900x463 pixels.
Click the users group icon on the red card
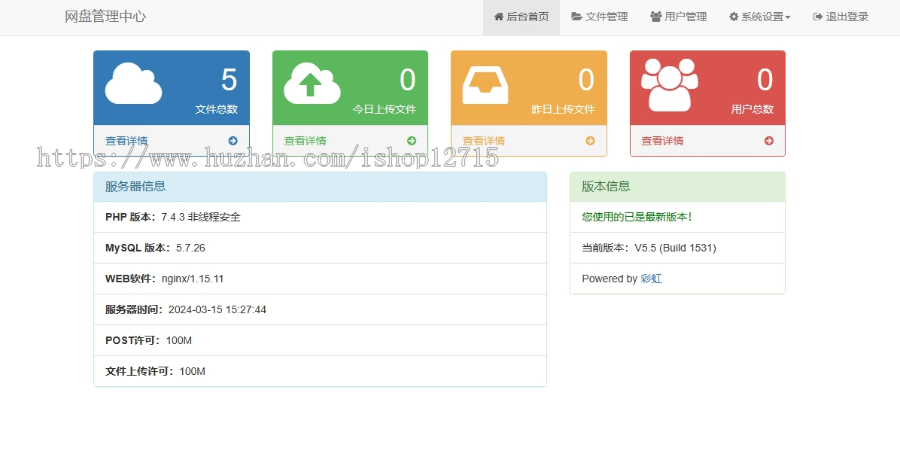(669, 85)
